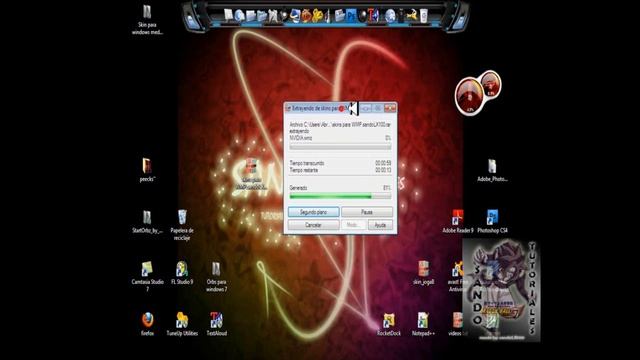Click the Tiempo restante label
Viewport: 640px width, 360px height.
click(x=304, y=170)
